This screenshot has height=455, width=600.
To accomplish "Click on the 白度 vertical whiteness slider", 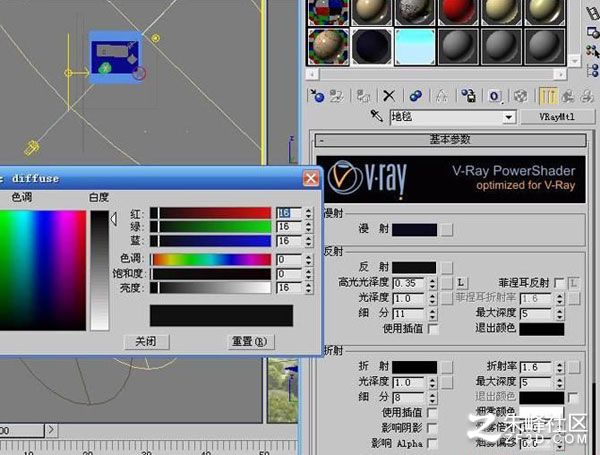I will tap(100, 270).
